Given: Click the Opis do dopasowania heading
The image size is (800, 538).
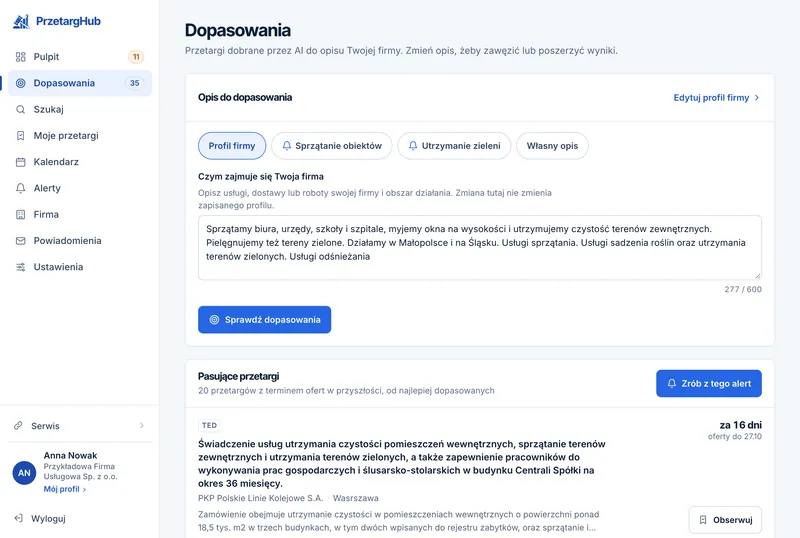Looking at the screenshot, I should [x=245, y=97].
